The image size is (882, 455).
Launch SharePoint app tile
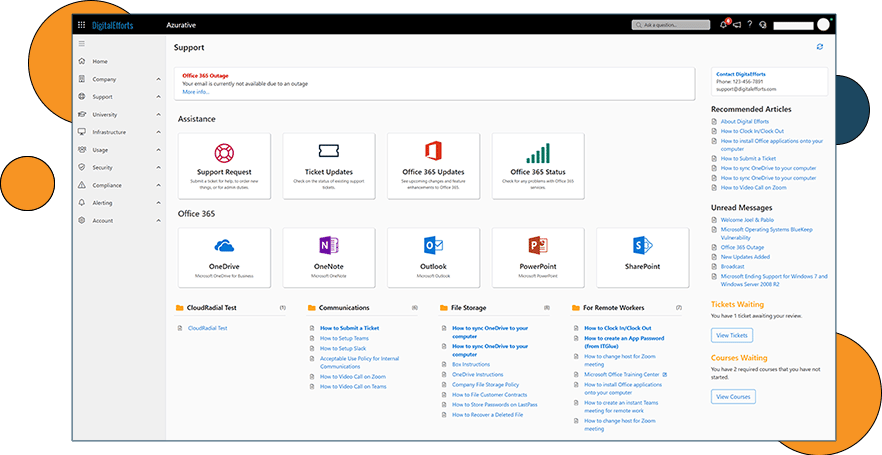tap(642, 258)
